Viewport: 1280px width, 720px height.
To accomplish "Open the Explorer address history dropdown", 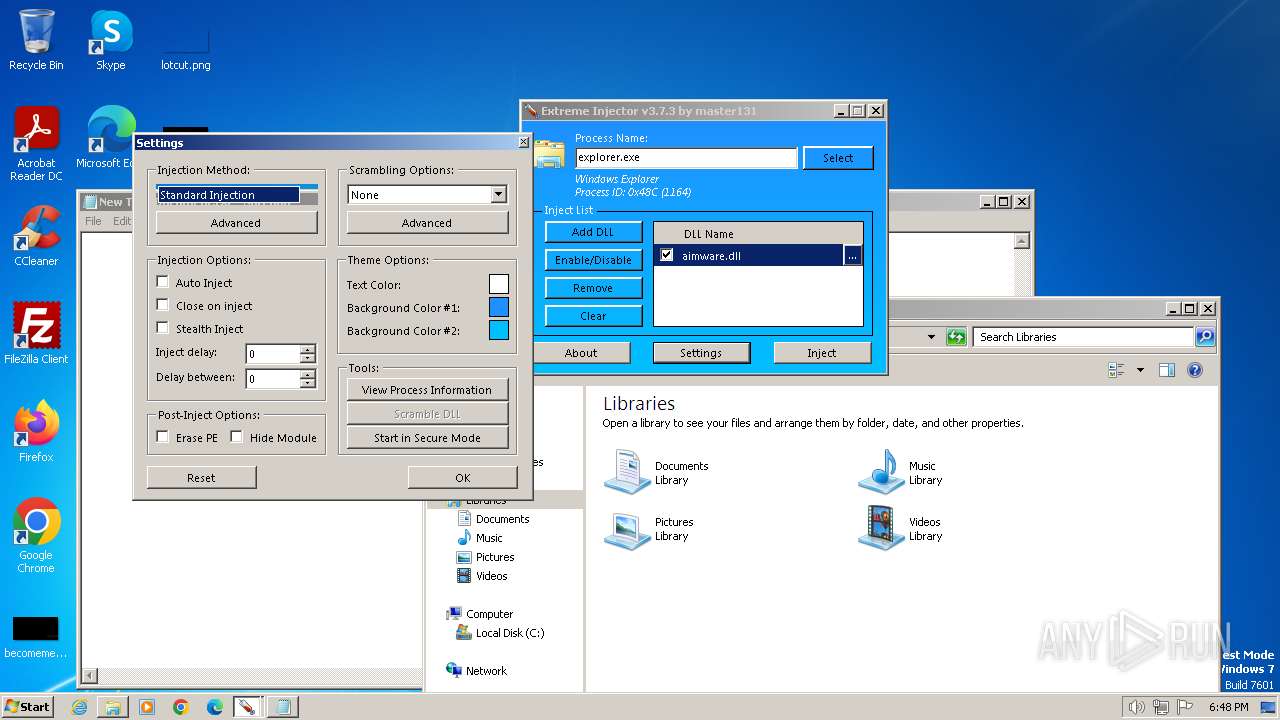I will 931,337.
